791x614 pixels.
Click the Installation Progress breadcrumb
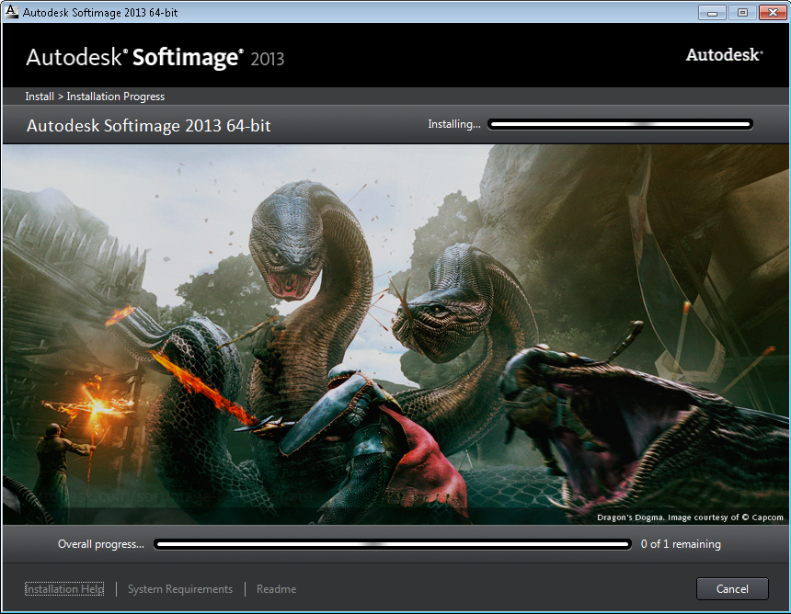pos(115,97)
